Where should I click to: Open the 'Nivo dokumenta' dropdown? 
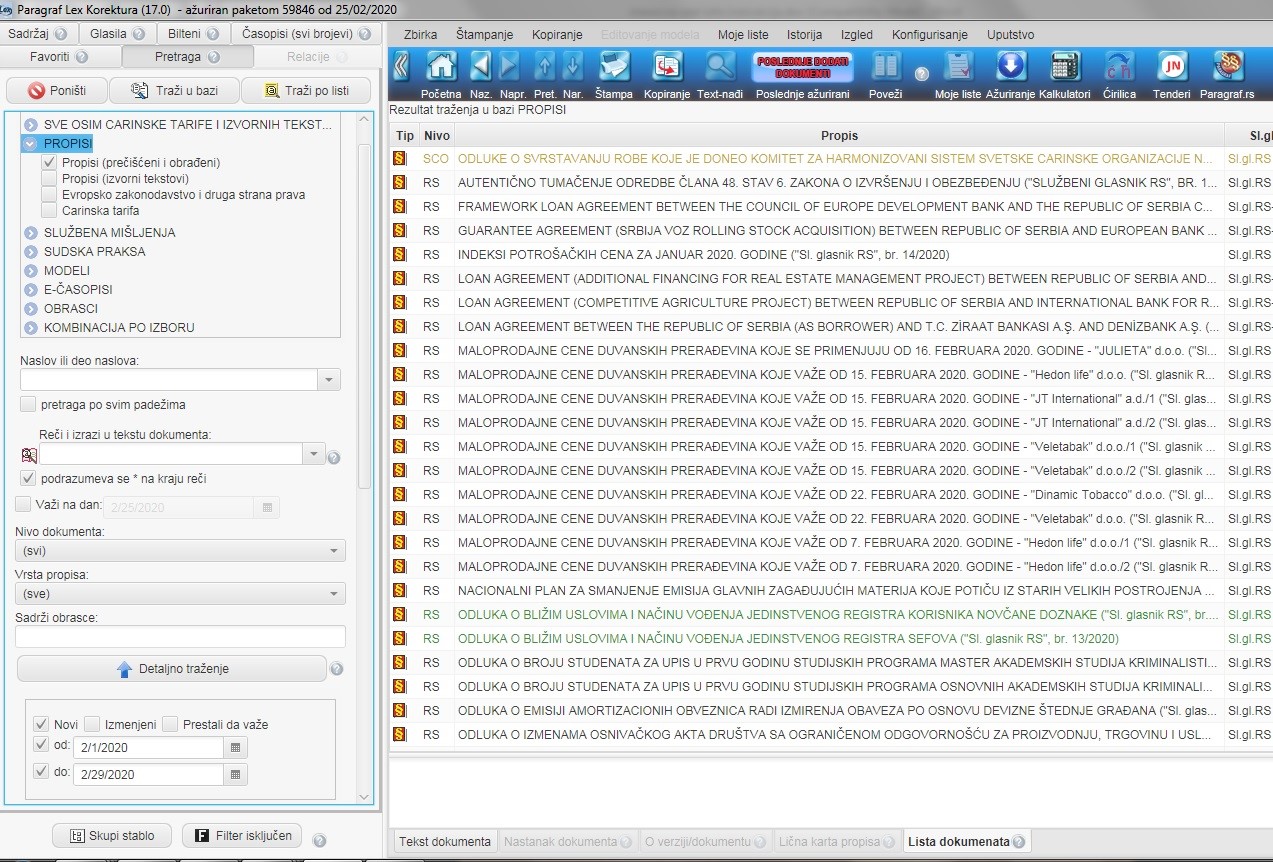(x=180, y=551)
